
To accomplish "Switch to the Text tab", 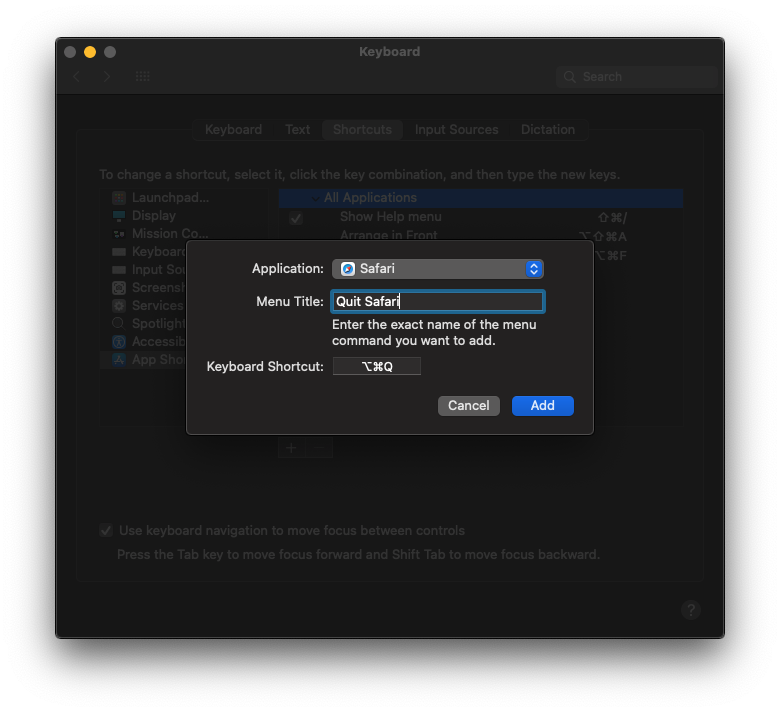I will (x=297, y=129).
